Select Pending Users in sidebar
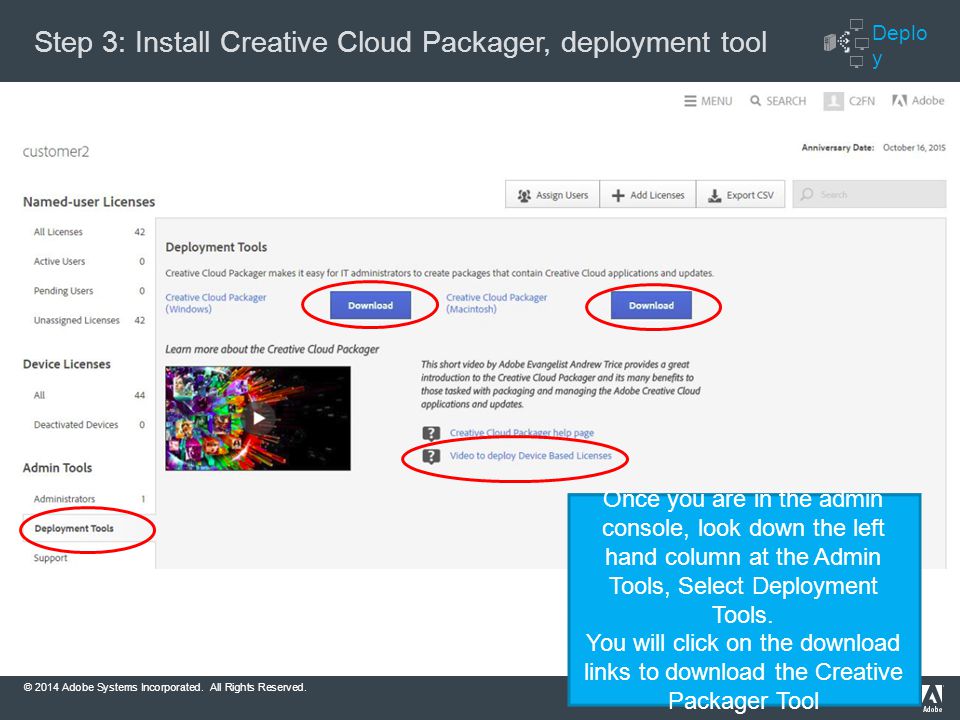 [x=89, y=291]
